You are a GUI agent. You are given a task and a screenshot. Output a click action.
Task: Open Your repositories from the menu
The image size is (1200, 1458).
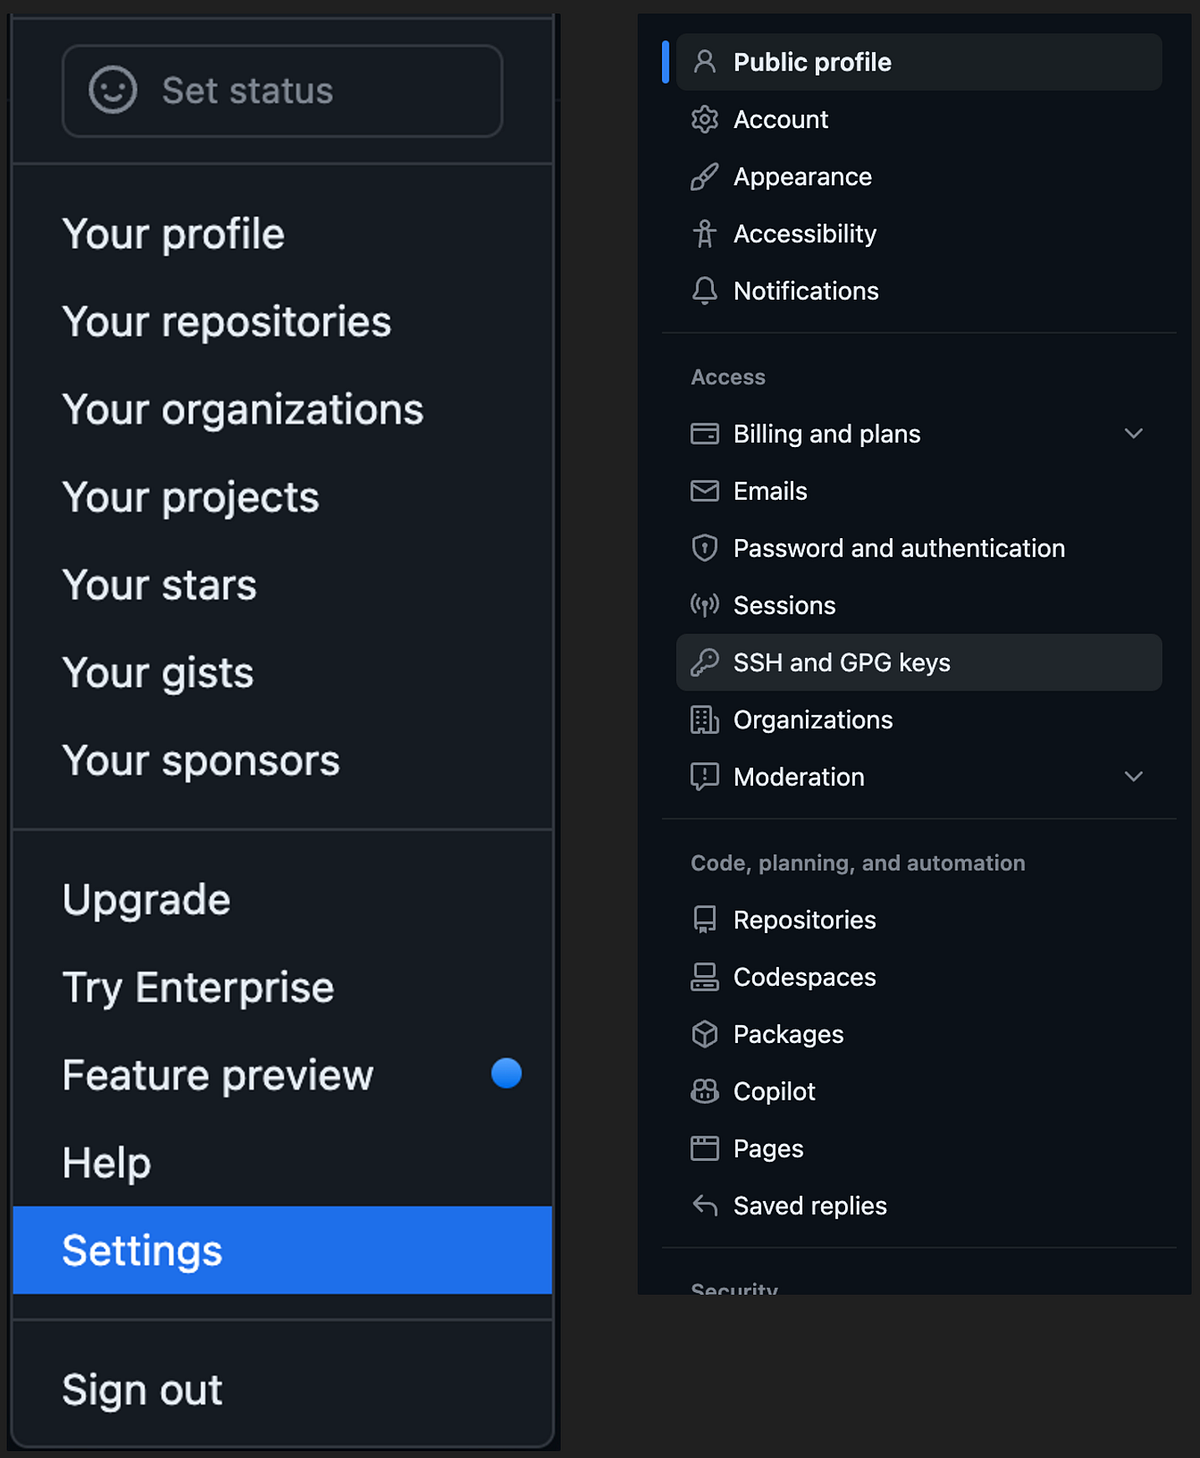226,322
